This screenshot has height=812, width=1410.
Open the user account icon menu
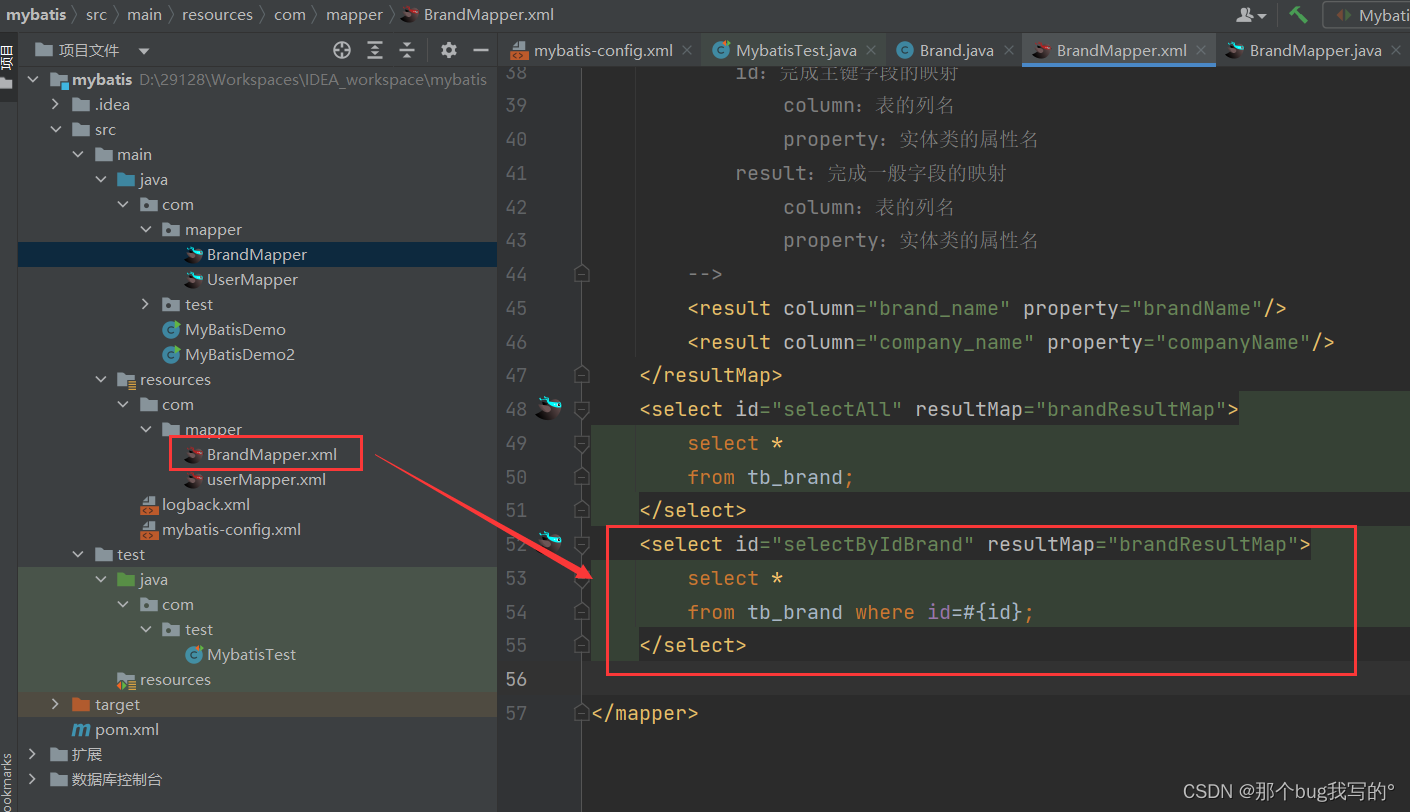click(x=1250, y=15)
